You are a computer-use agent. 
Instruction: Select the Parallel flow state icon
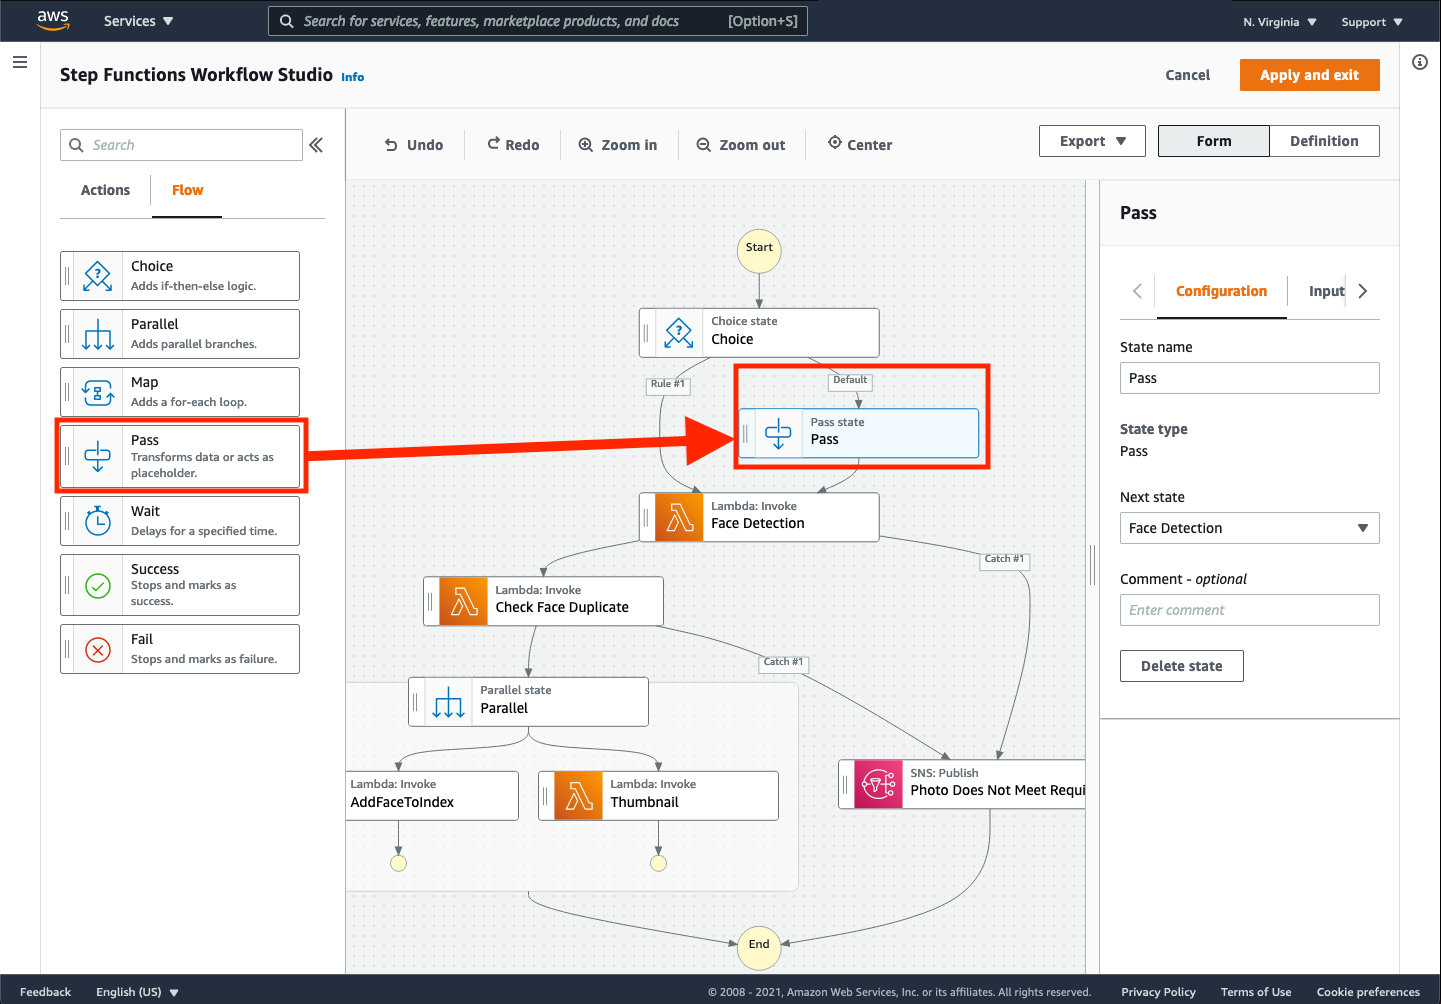coord(98,334)
